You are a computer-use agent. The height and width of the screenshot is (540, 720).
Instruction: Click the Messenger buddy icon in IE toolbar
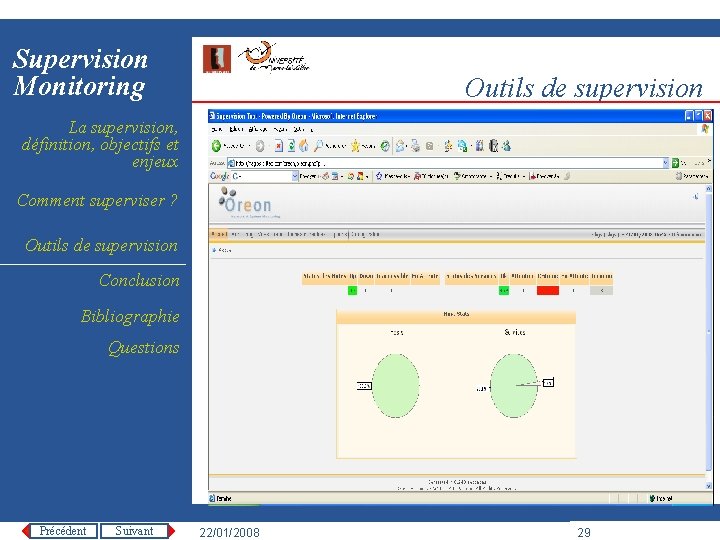(x=506, y=146)
